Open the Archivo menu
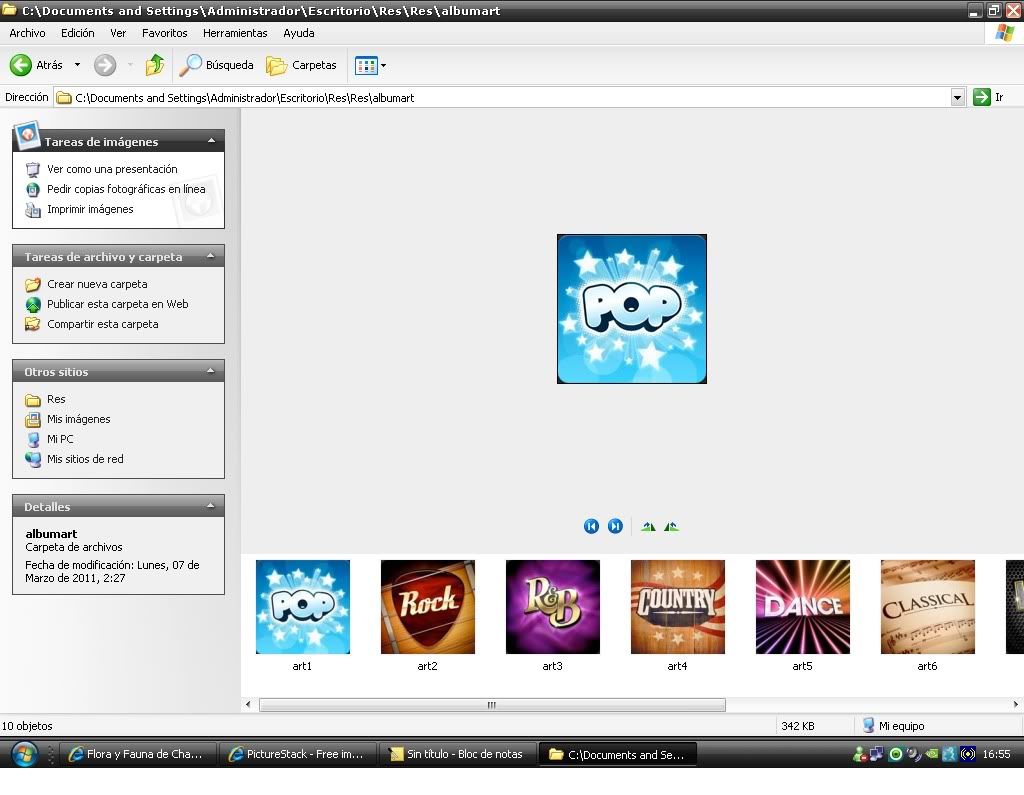 pos(27,33)
